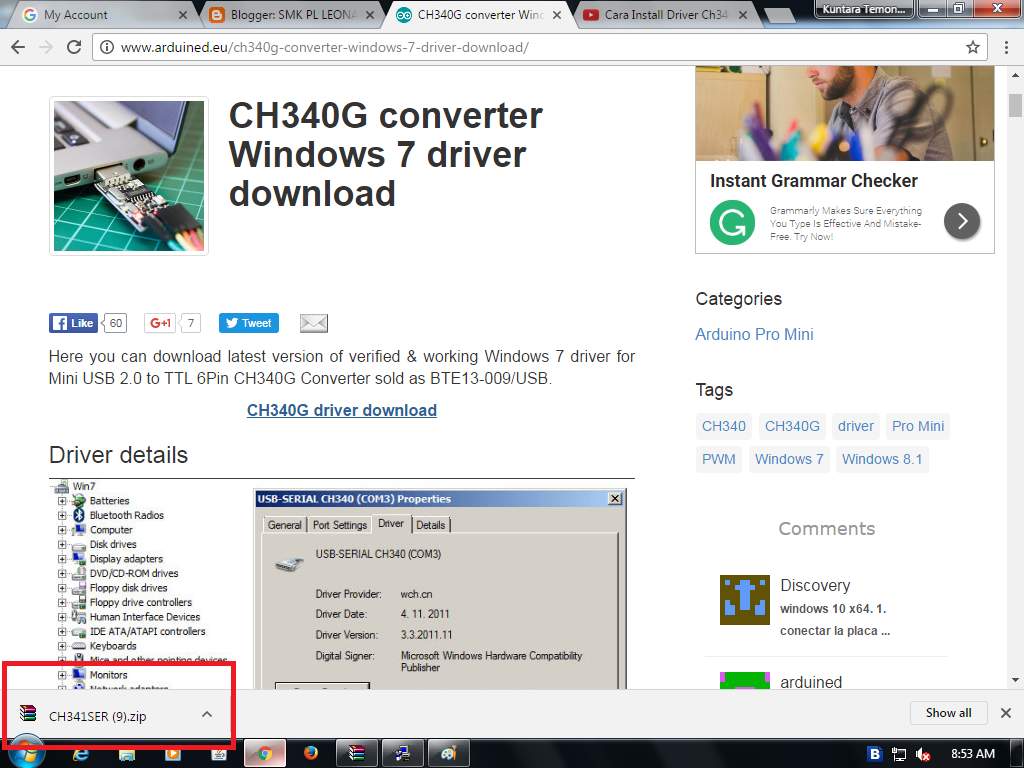Click the PWM tag
The image size is (1024, 768).
pos(718,459)
